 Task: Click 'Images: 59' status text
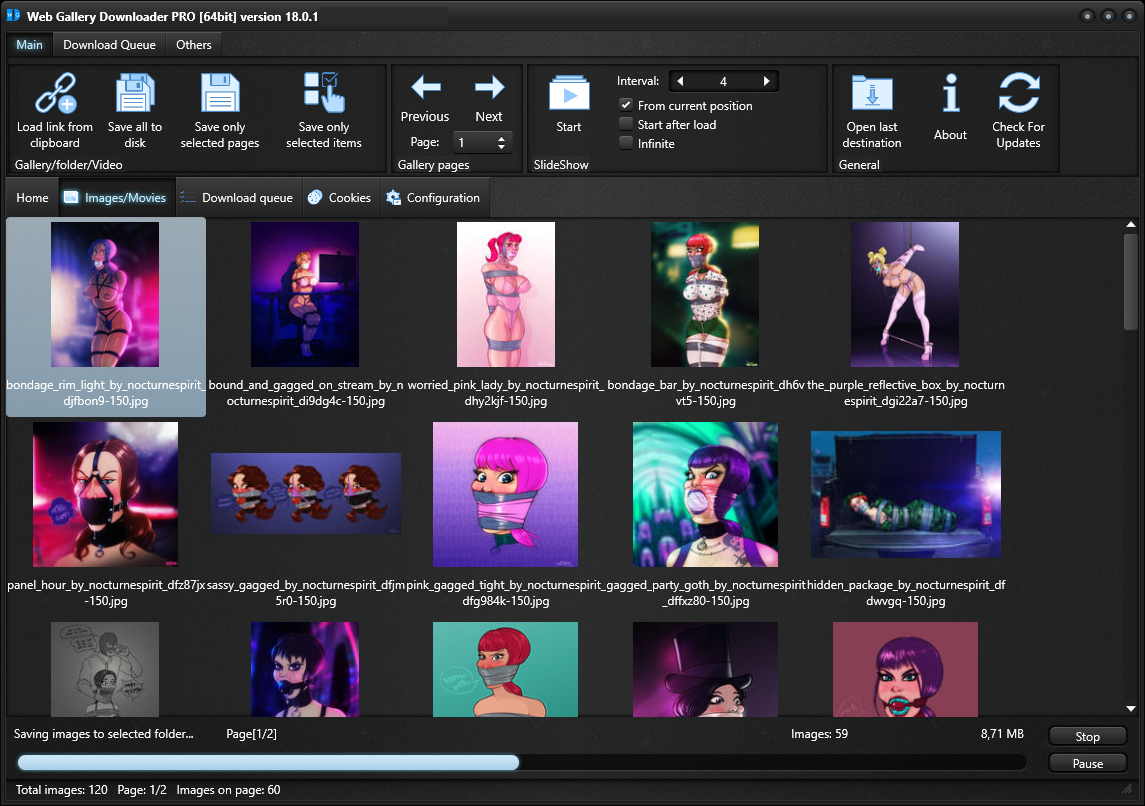(x=819, y=734)
